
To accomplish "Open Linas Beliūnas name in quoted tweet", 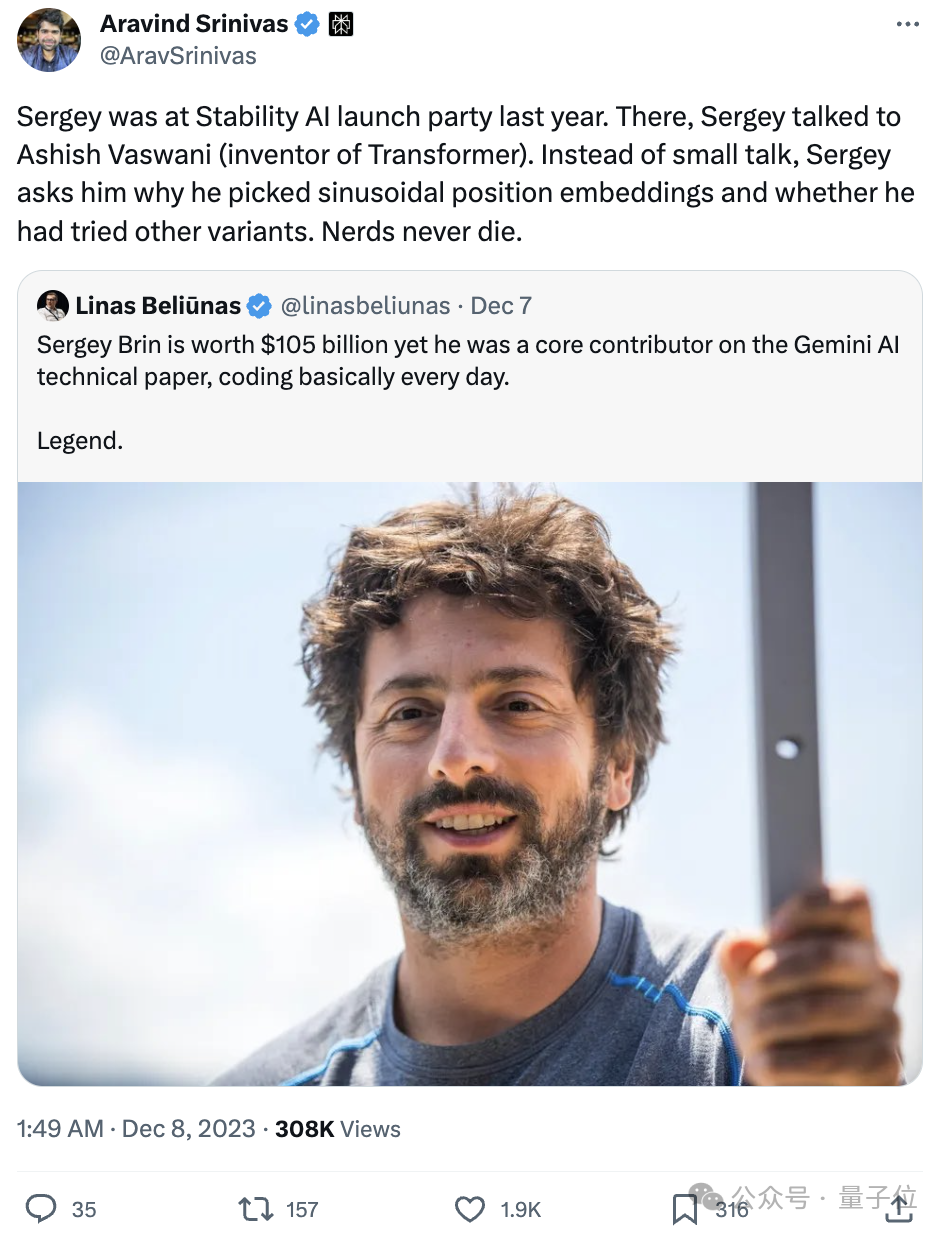I will [x=158, y=305].
